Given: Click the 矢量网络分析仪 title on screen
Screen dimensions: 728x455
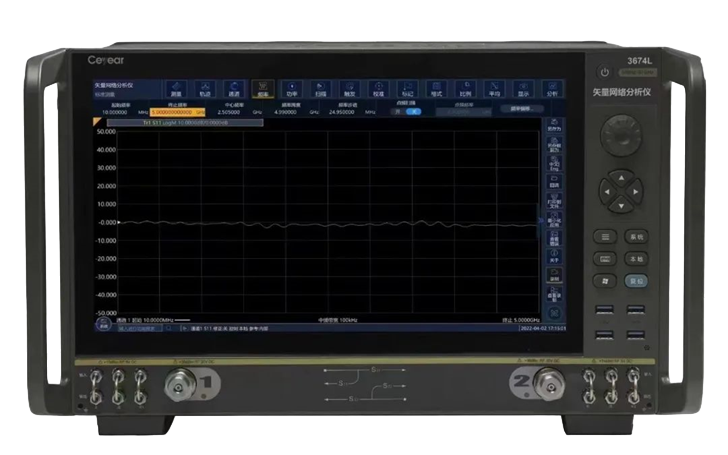Looking at the screenshot, I should pos(114,85).
